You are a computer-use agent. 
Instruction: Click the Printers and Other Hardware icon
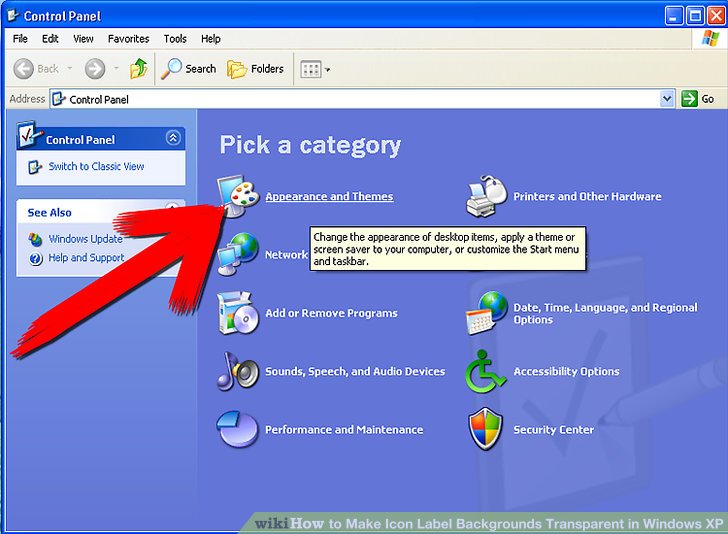click(x=486, y=196)
